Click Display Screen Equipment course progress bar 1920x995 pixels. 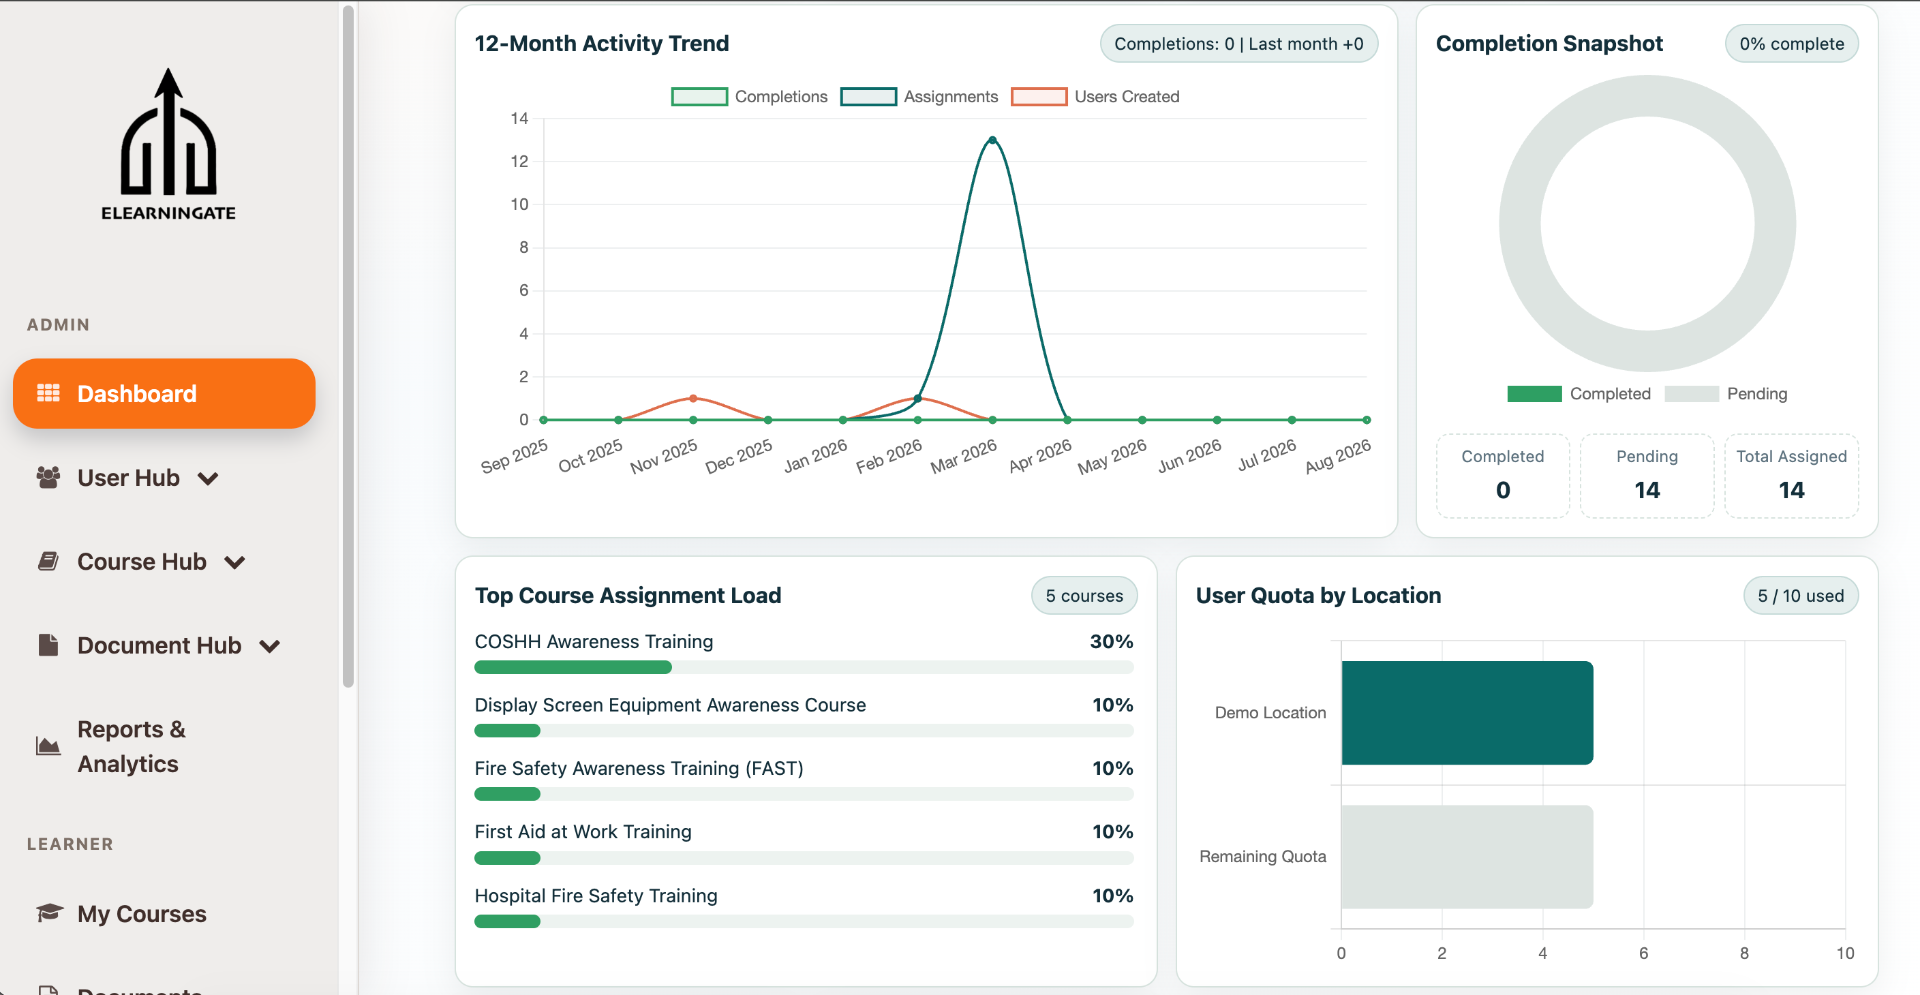804,731
